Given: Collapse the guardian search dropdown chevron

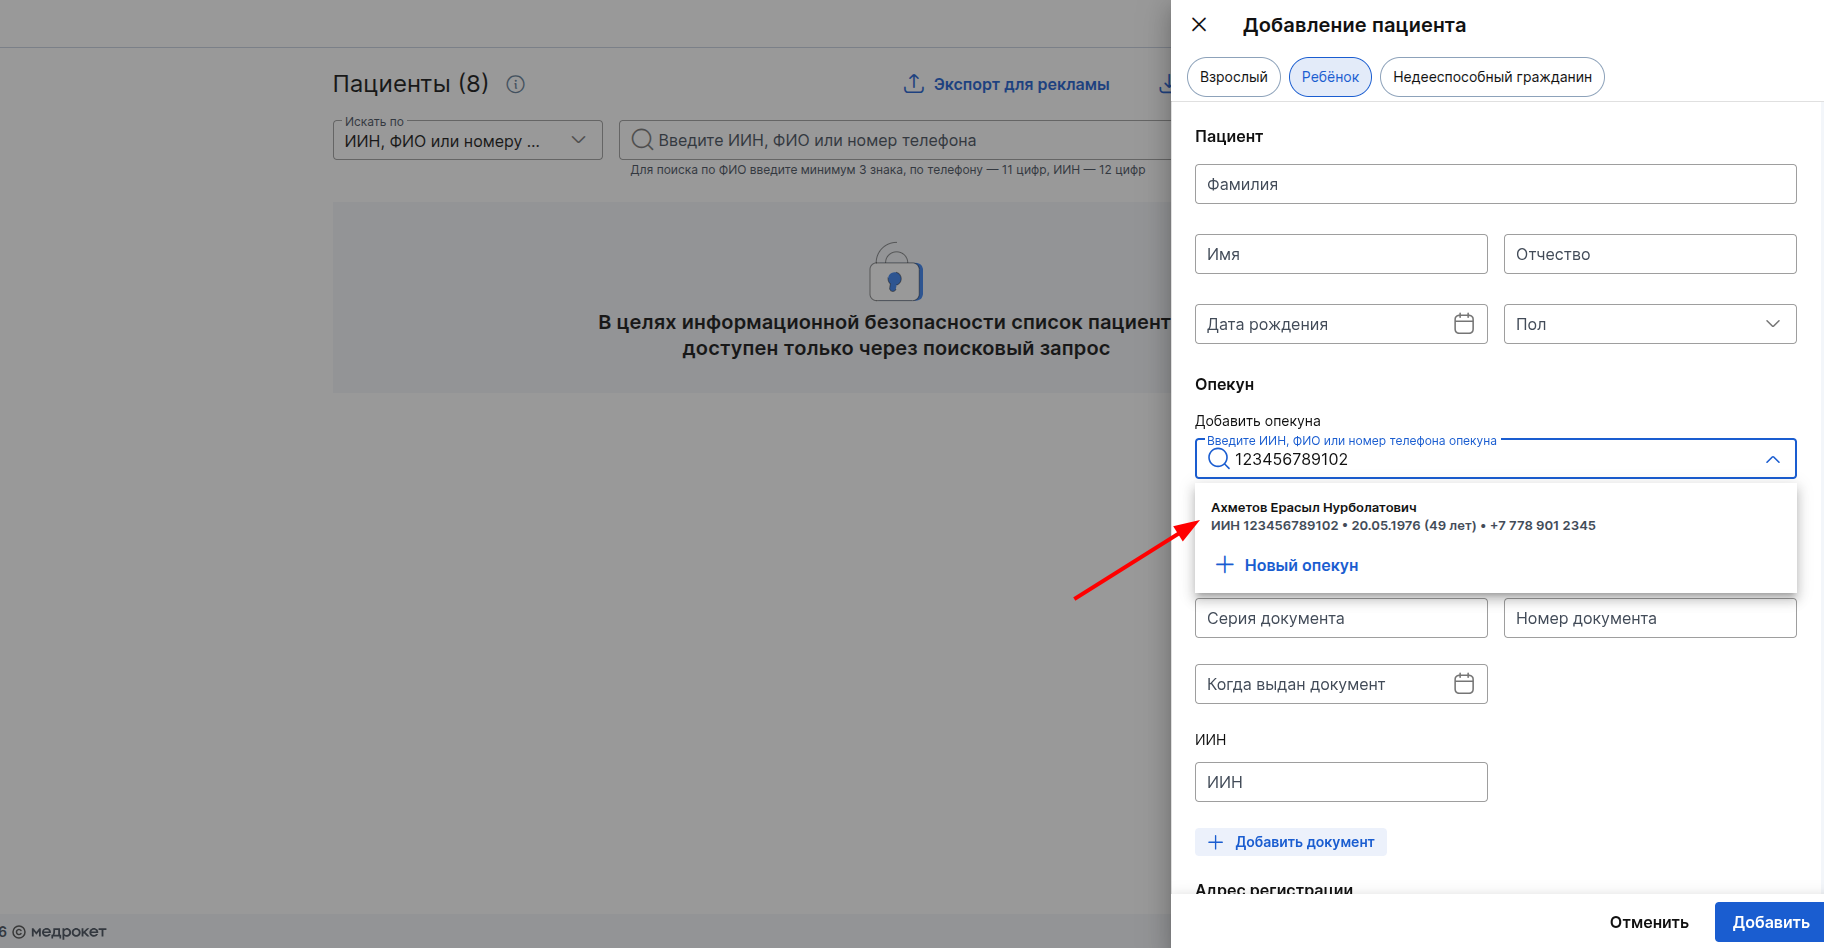Looking at the screenshot, I should click(x=1772, y=459).
